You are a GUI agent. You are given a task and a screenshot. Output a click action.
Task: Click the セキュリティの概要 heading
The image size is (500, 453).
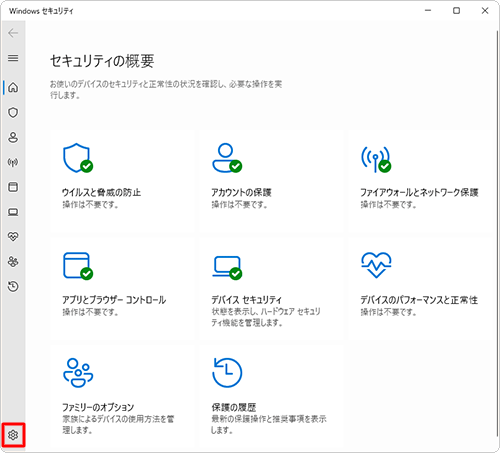pyautogui.click(x=102, y=61)
